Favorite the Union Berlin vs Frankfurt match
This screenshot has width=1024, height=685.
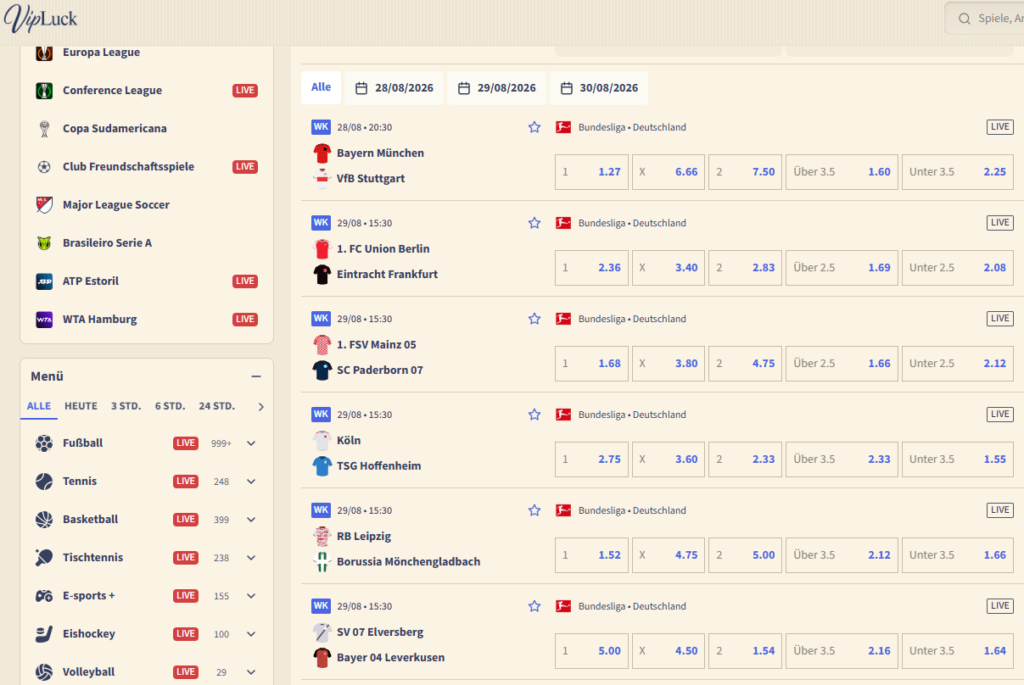tap(534, 223)
